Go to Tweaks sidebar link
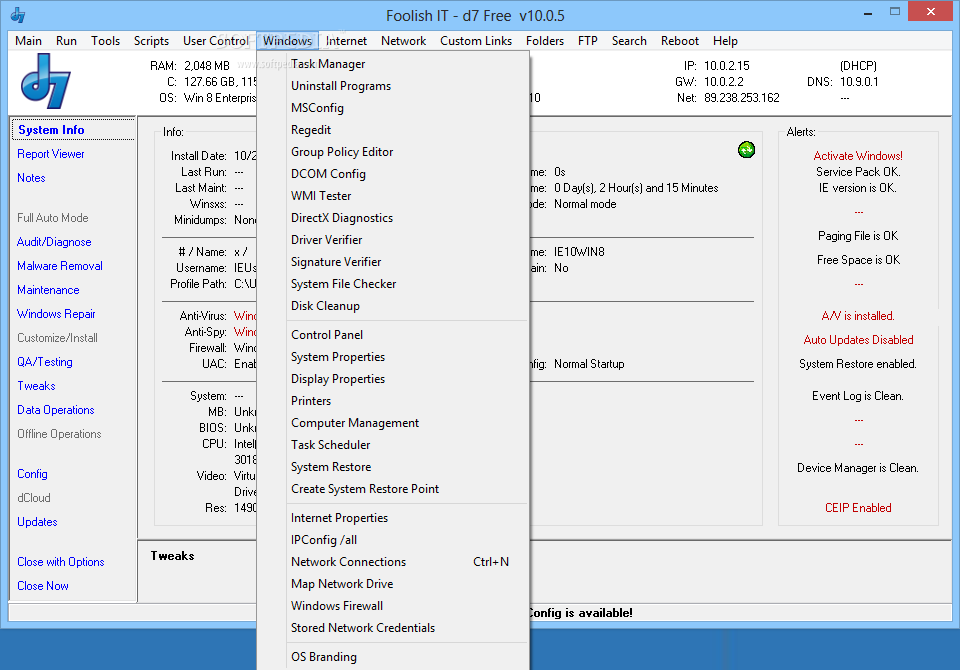Viewport: 960px width, 670px height. click(36, 386)
